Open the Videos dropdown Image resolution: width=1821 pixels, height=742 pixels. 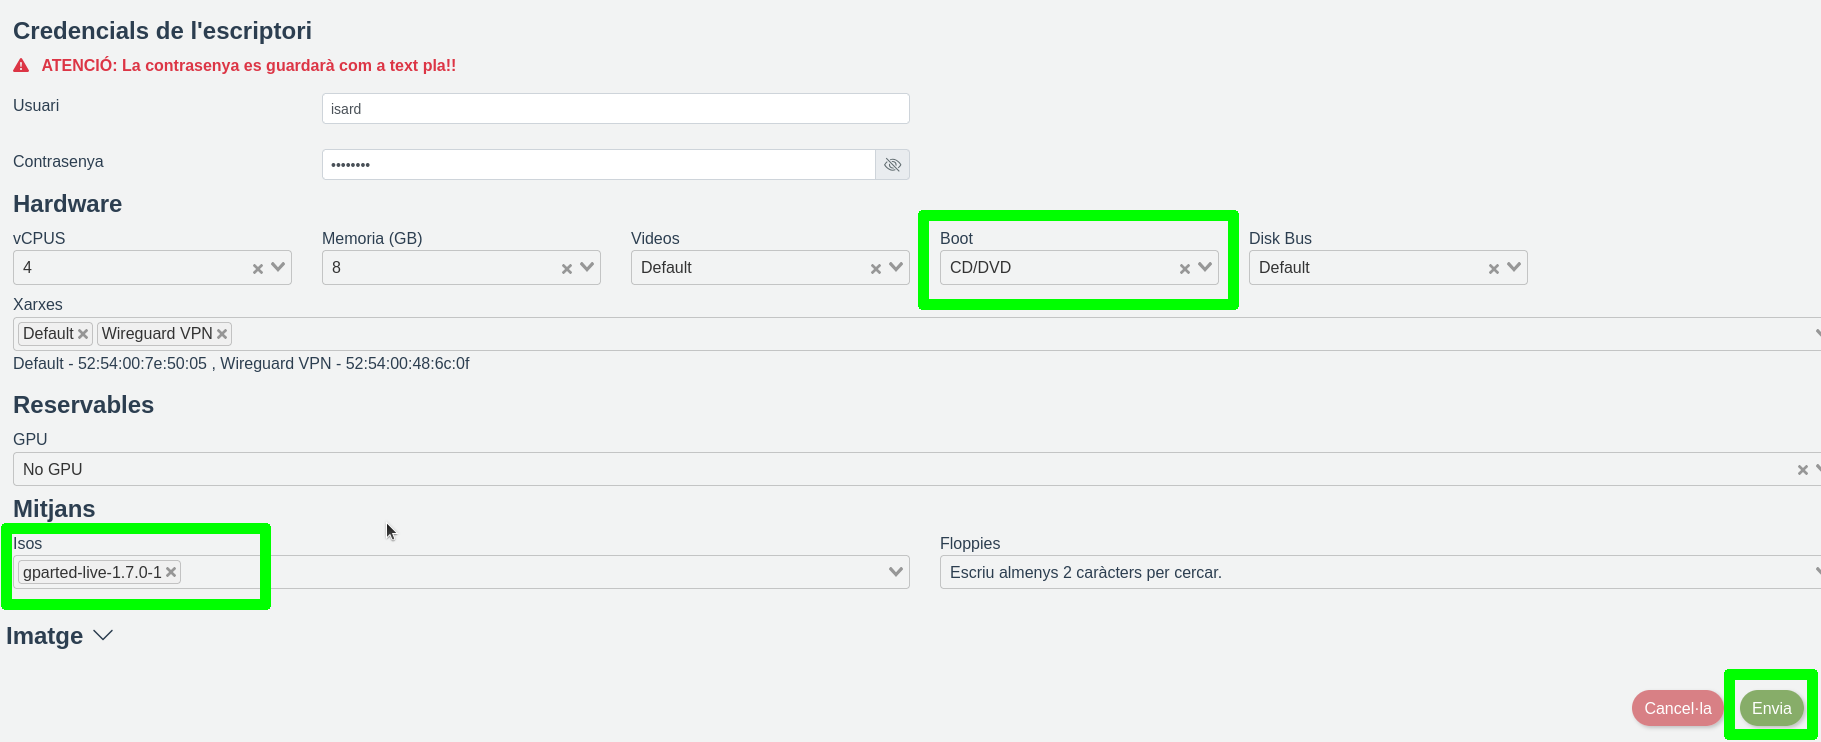(896, 267)
